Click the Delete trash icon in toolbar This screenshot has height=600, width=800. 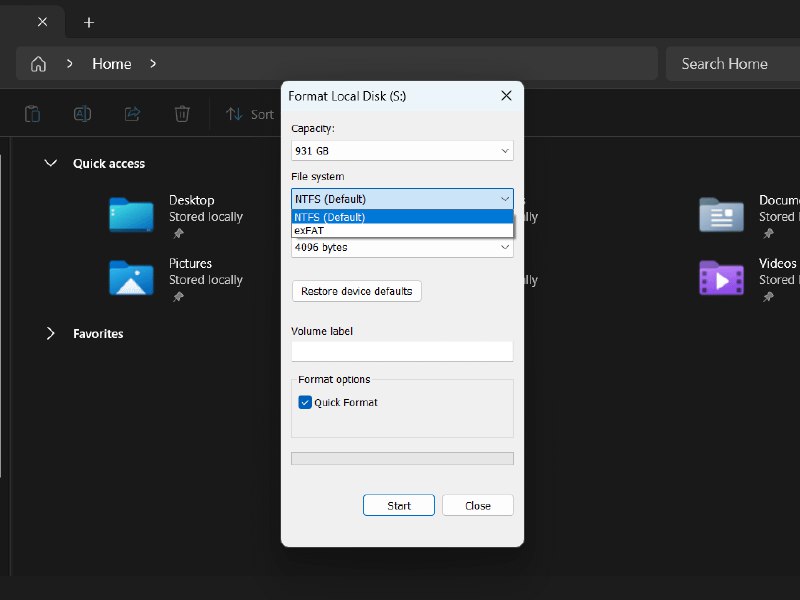[182, 114]
